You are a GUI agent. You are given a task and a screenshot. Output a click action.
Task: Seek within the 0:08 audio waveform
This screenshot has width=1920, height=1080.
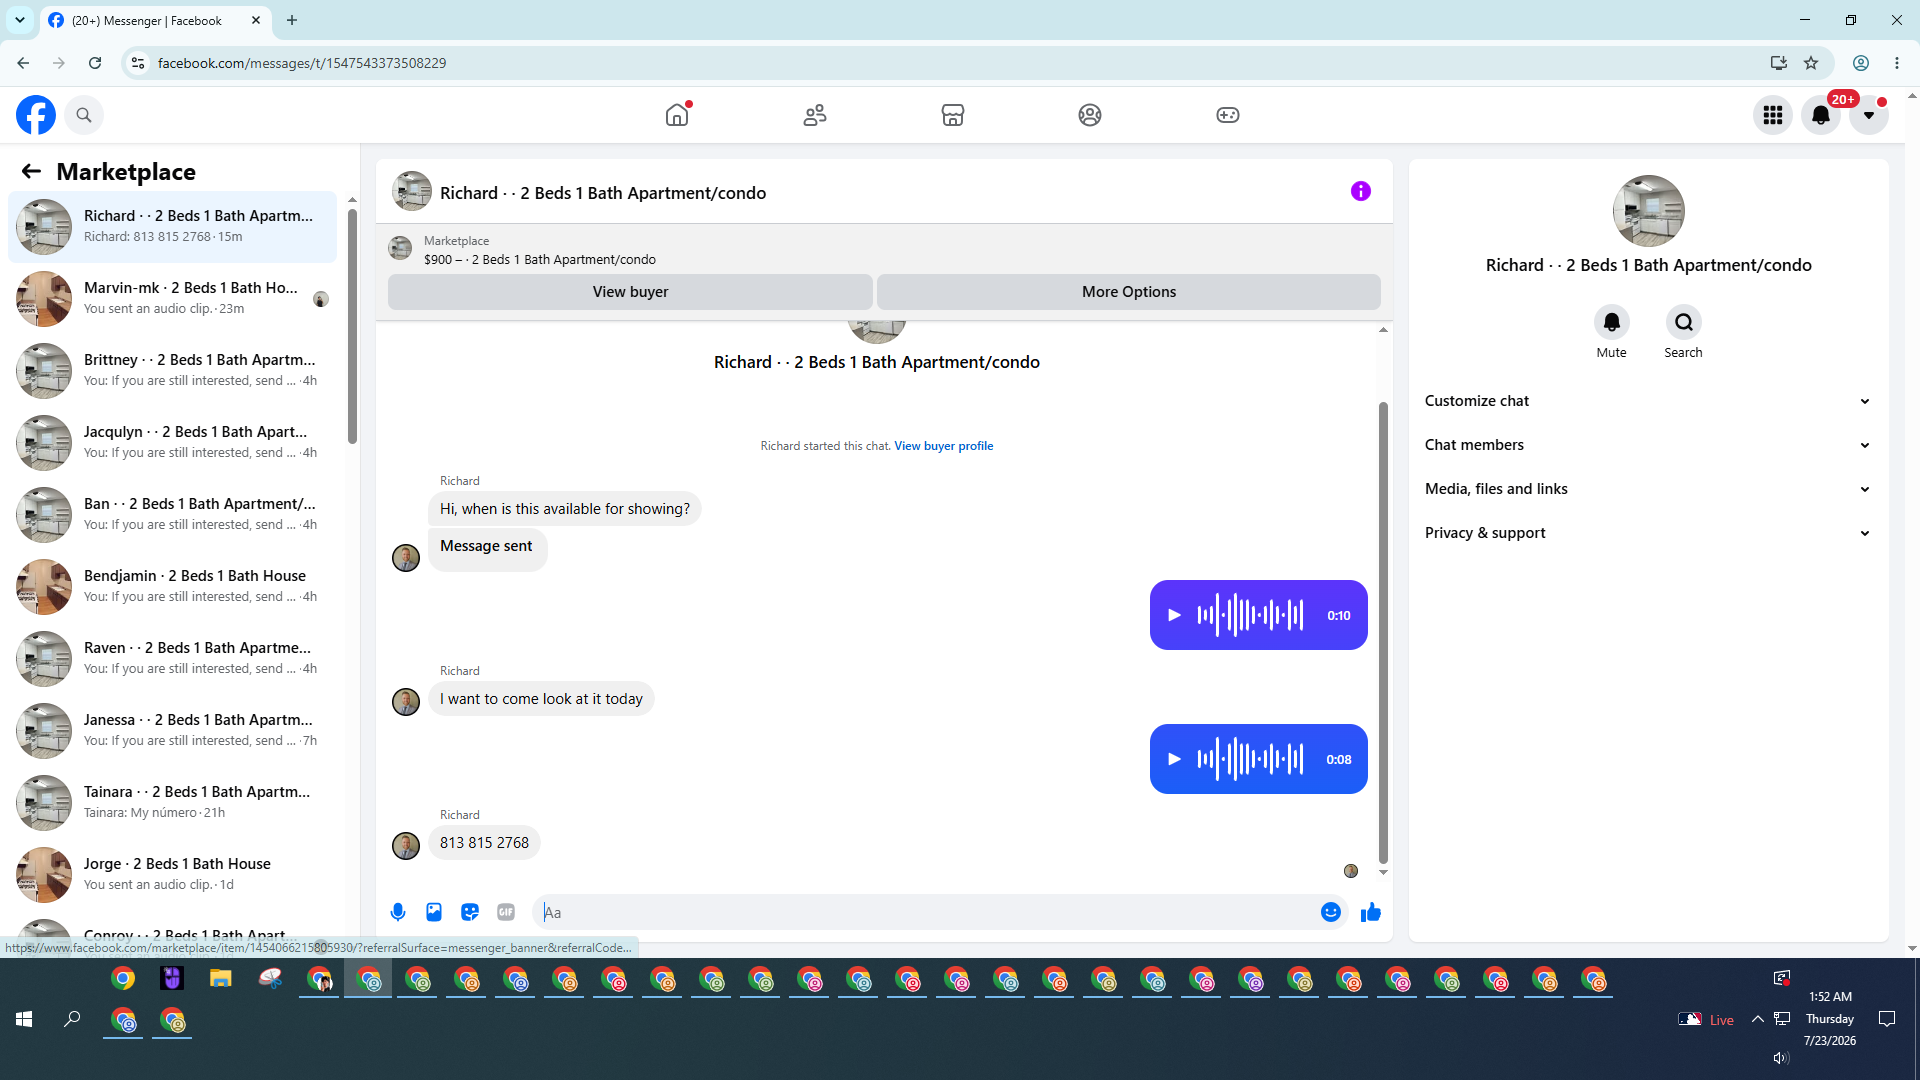click(x=1251, y=759)
